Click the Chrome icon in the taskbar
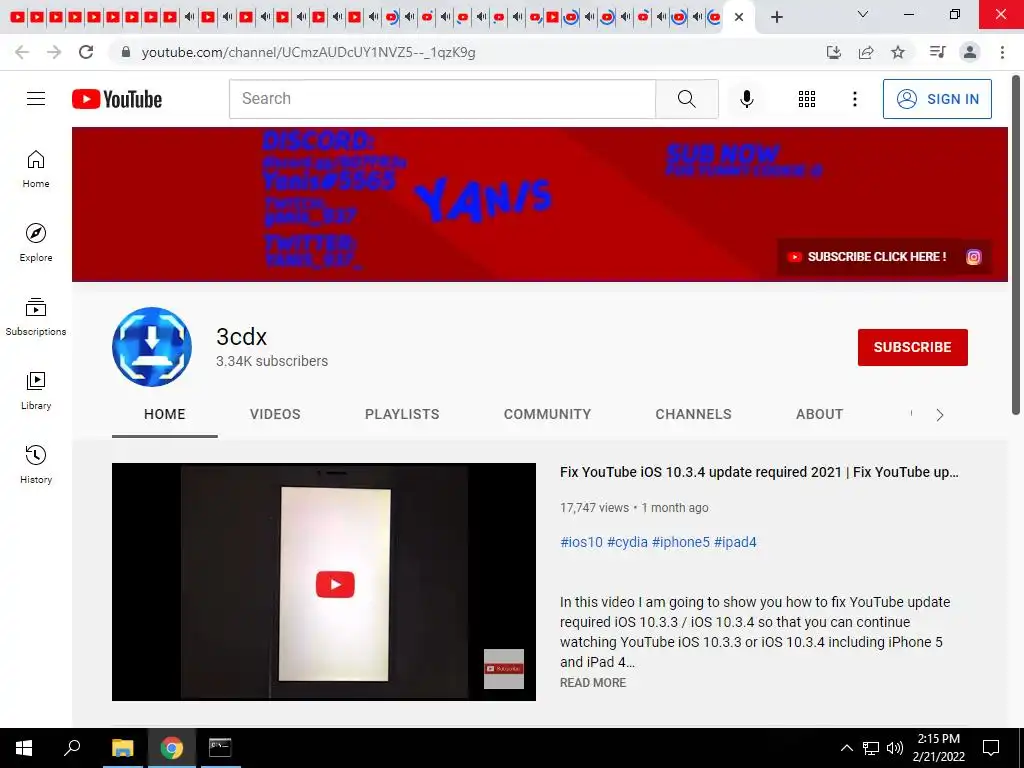Screen dimensions: 1024x768 tap(172, 748)
